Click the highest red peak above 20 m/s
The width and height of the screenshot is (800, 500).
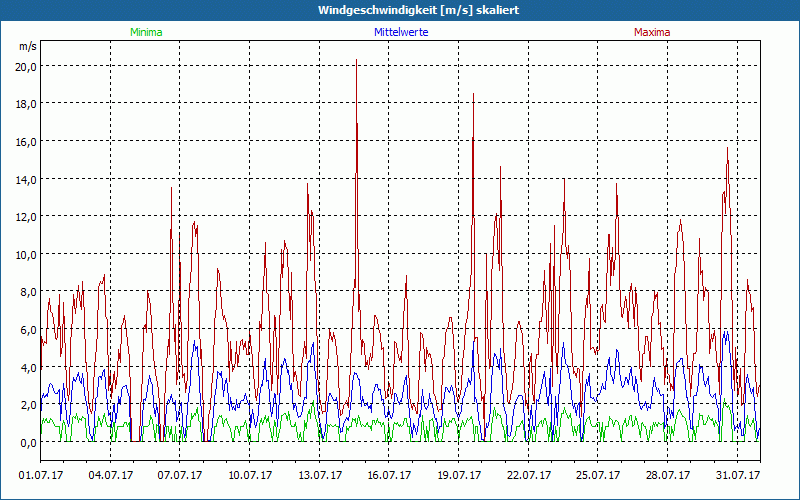click(356, 61)
